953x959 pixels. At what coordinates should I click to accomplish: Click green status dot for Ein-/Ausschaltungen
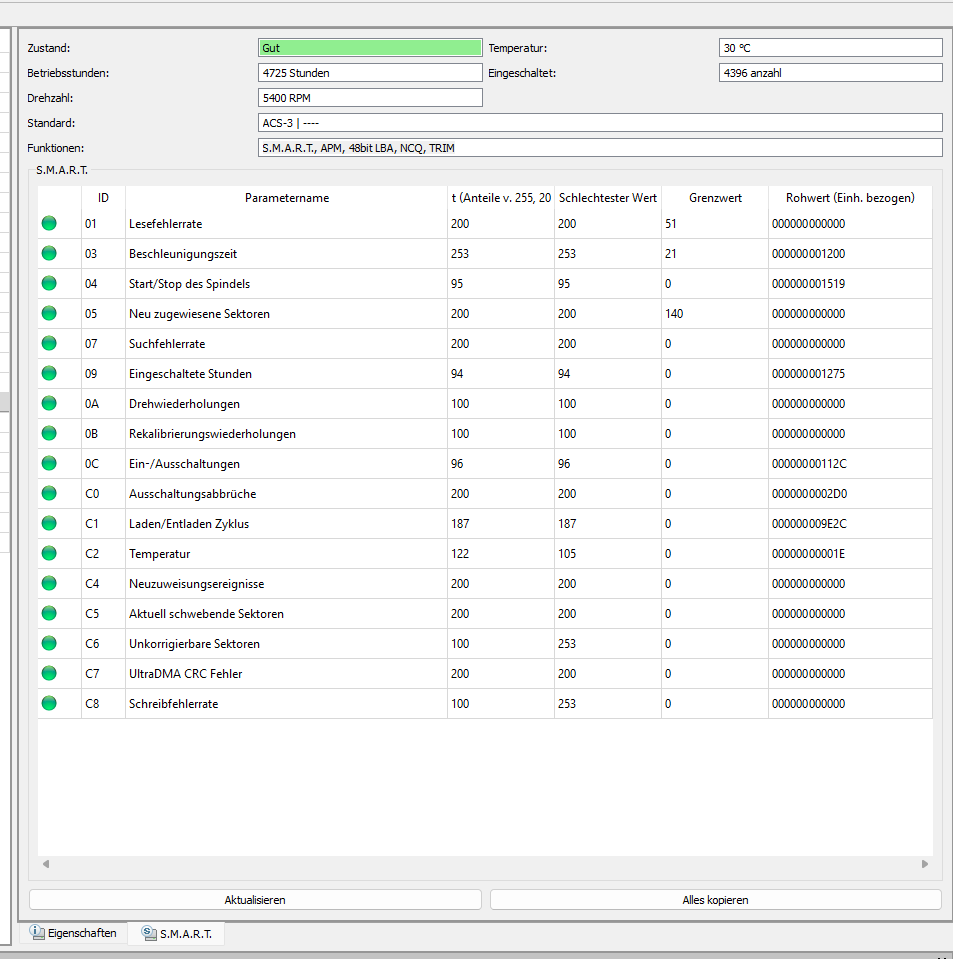click(x=49, y=463)
